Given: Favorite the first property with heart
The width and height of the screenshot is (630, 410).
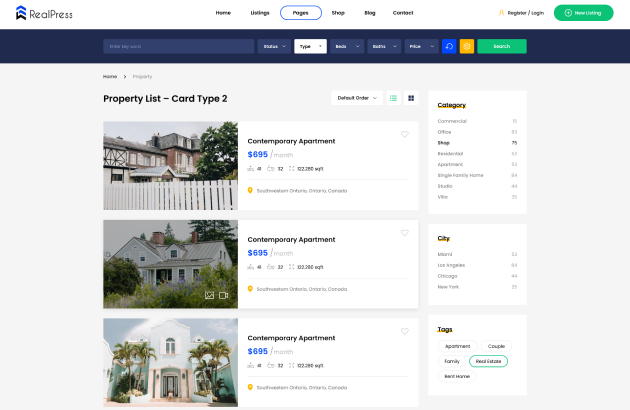Looking at the screenshot, I should (x=405, y=134).
